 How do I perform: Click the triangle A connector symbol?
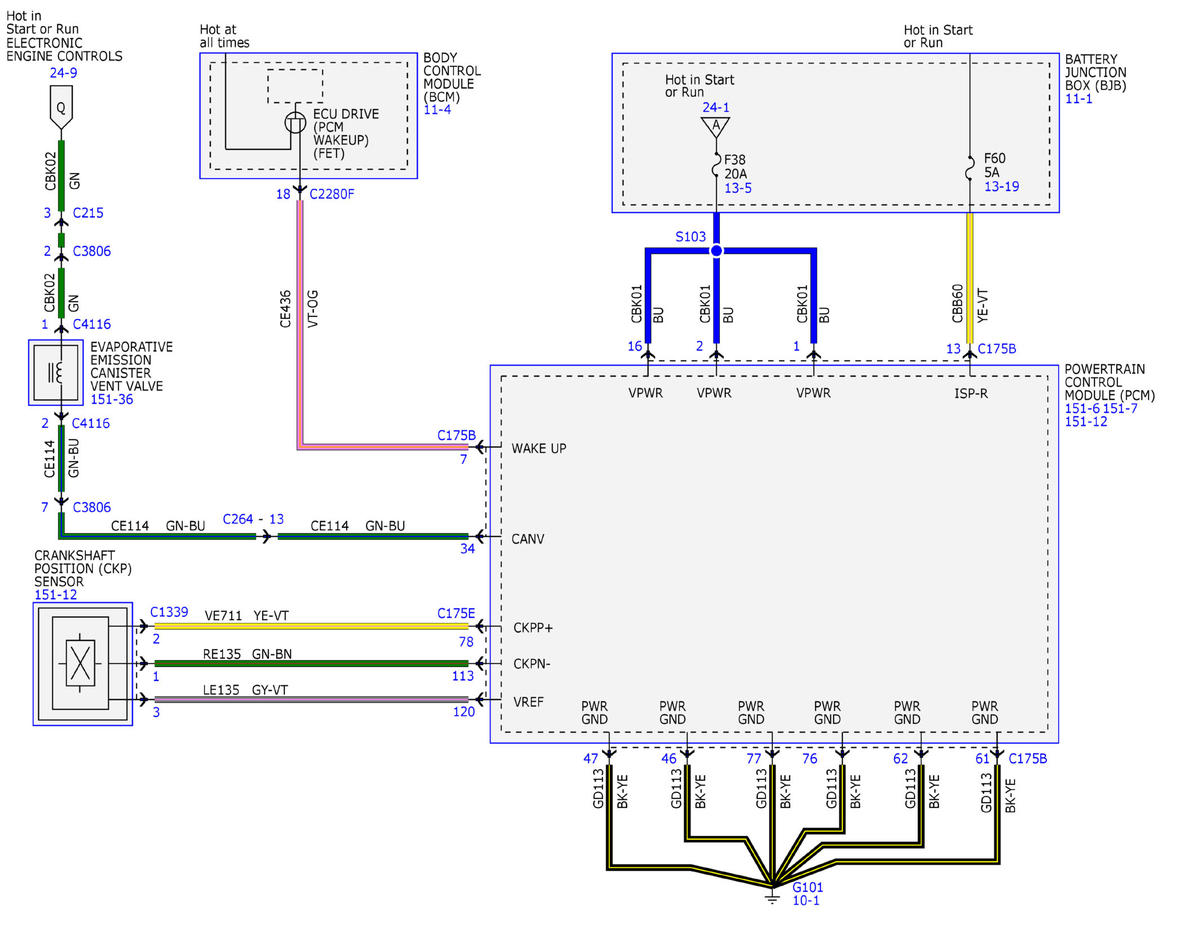tap(714, 127)
